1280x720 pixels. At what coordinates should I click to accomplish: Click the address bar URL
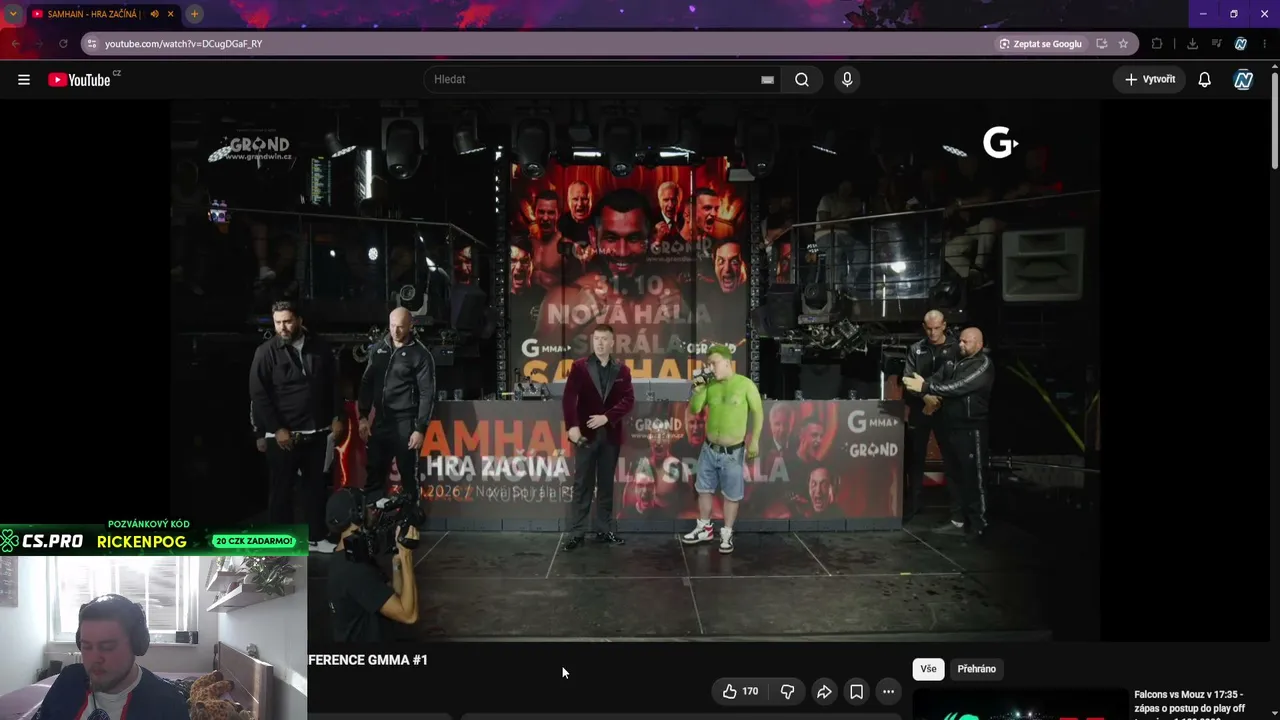184,44
